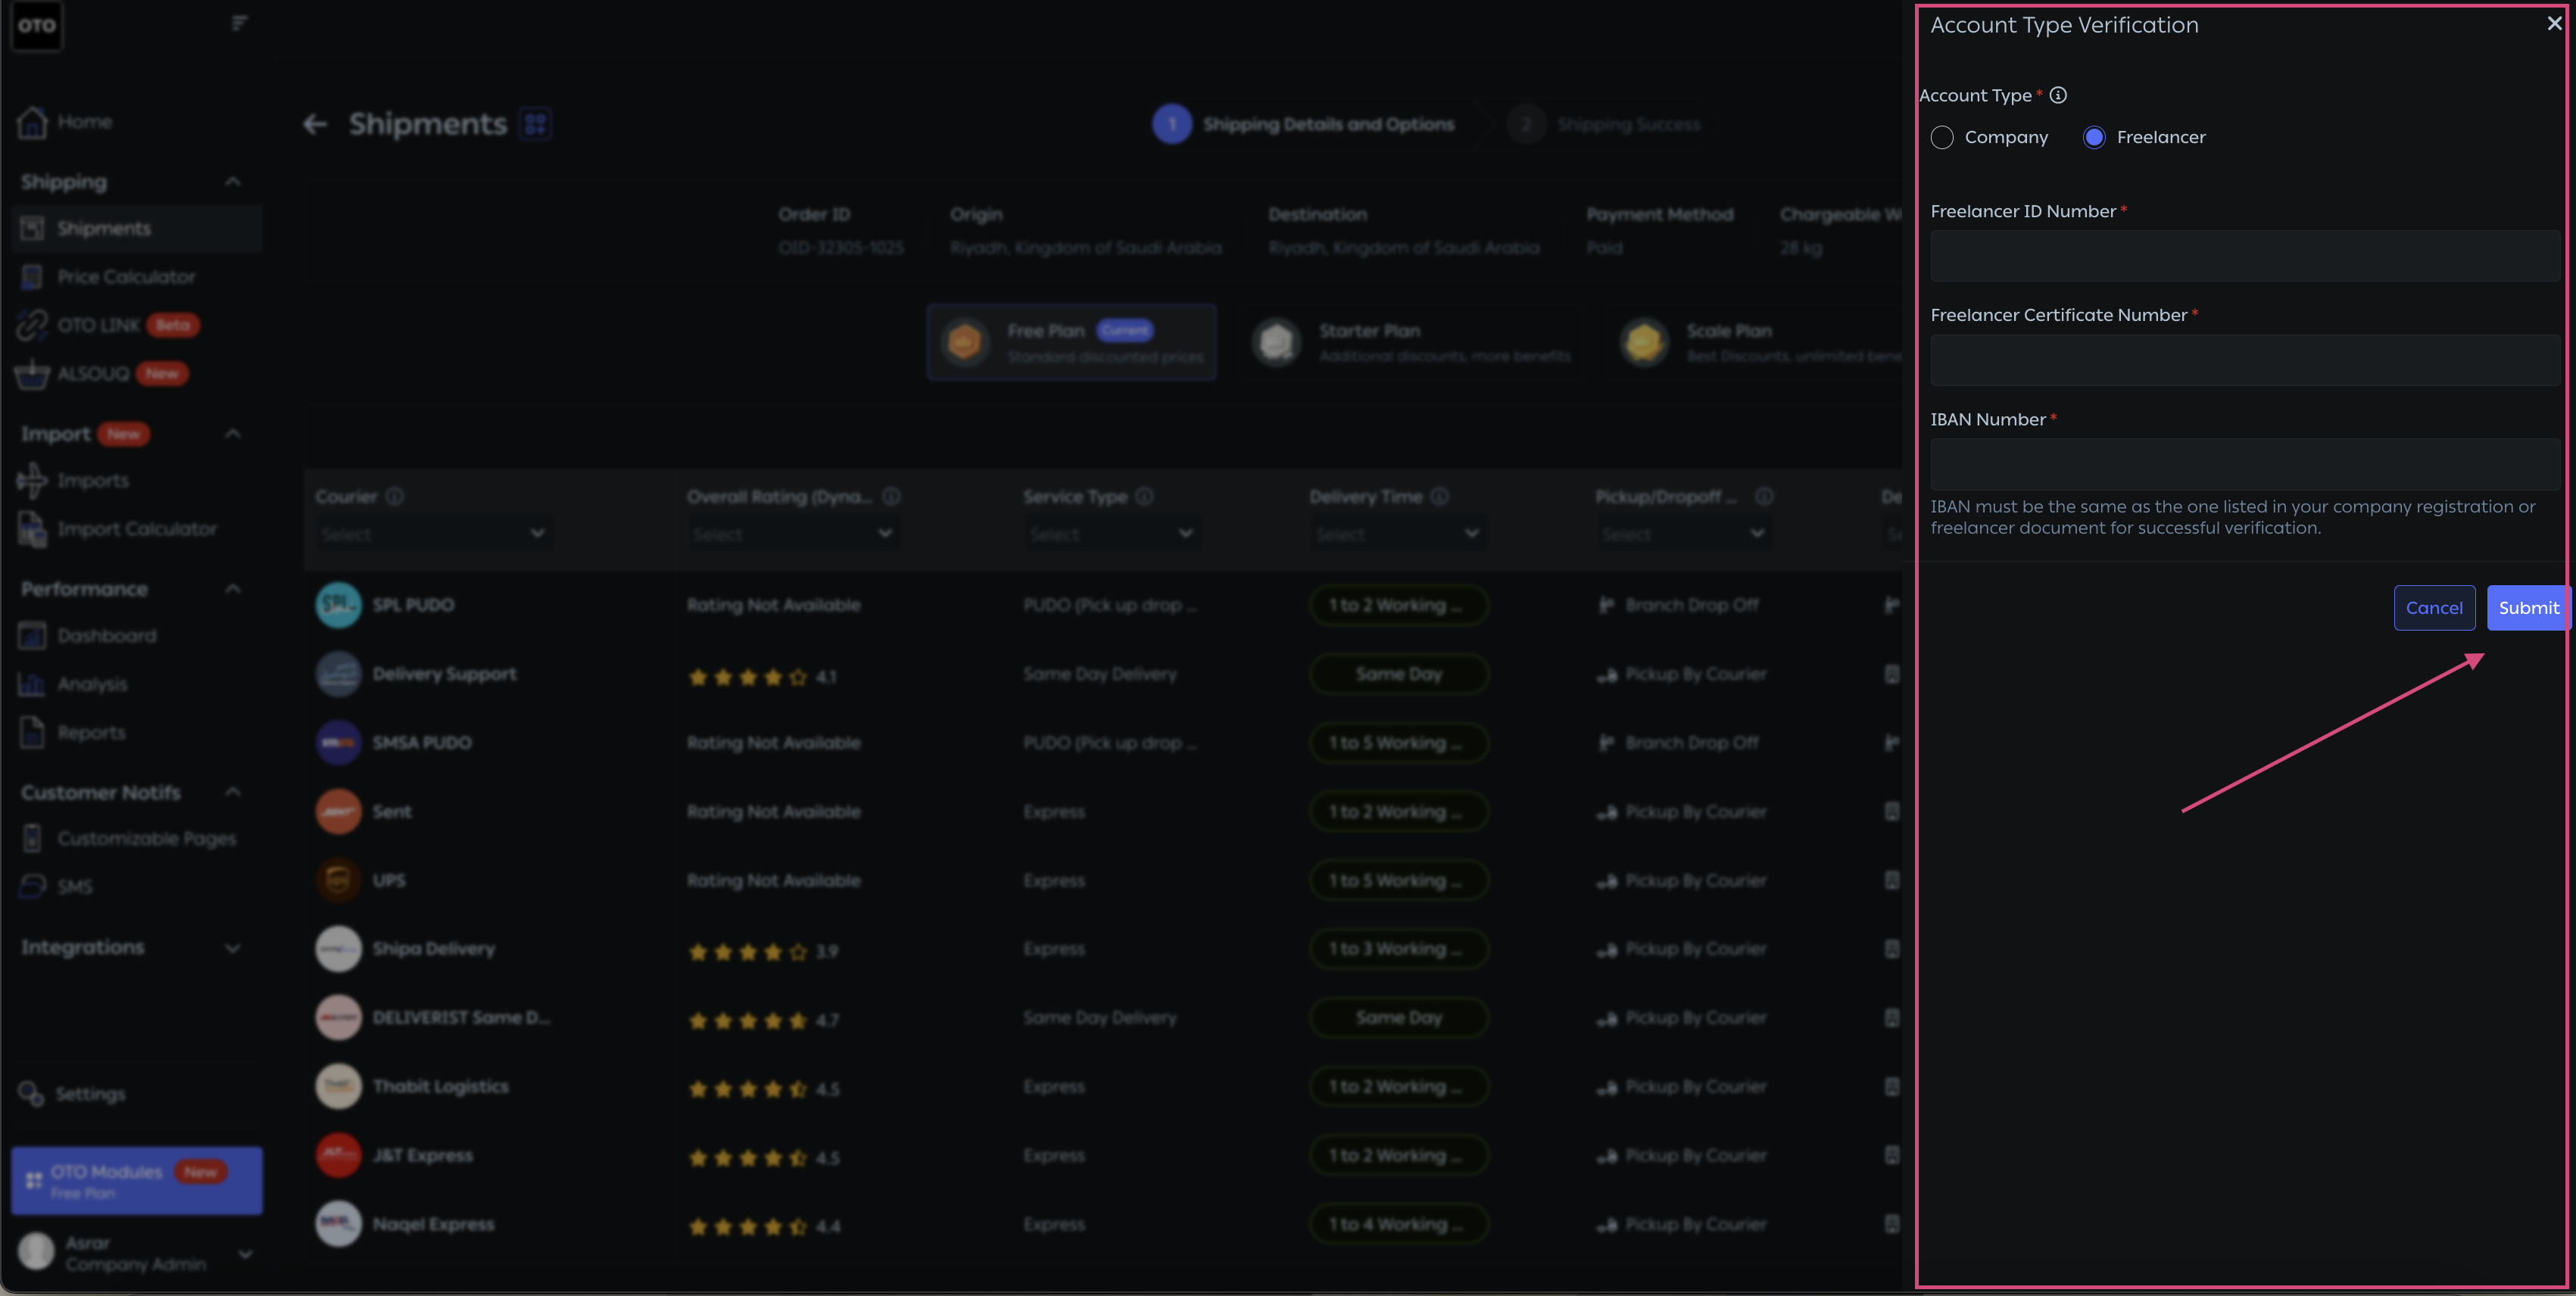Image resolution: width=2576 pixels, height=1296 pixels.
Task: Select the Freelancer radio button
Action: (x=2093, y=137)
